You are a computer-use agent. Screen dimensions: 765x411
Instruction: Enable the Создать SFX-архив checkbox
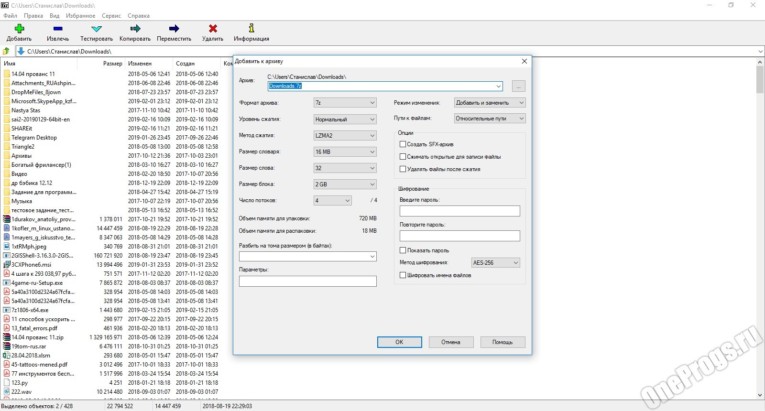[403, 144]
